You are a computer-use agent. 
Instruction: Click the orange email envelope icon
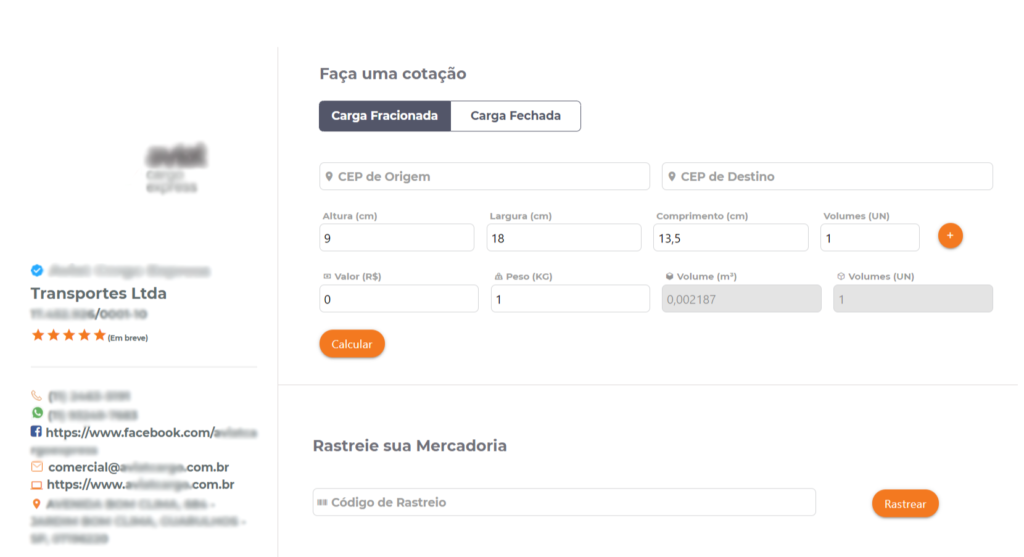[x=37, y=466]
